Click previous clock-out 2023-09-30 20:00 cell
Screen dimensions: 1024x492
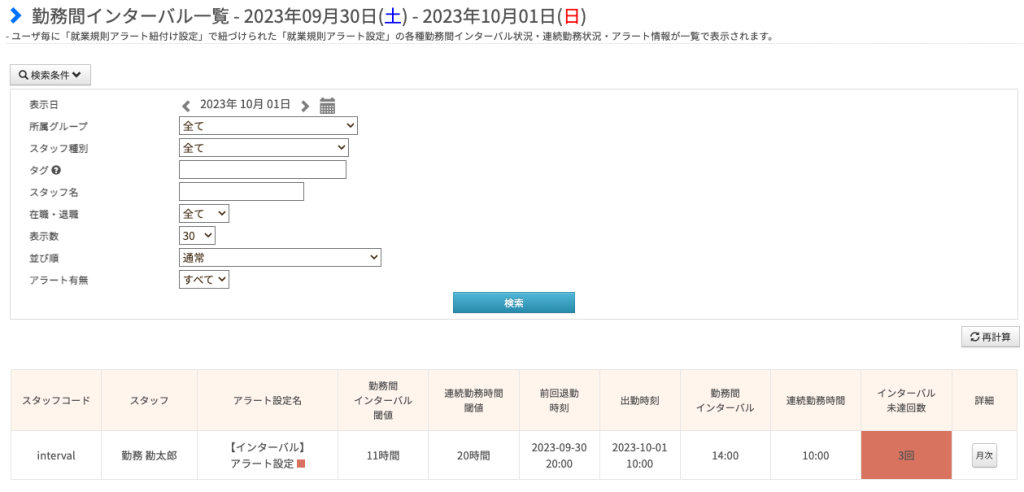tap(560, 455)
